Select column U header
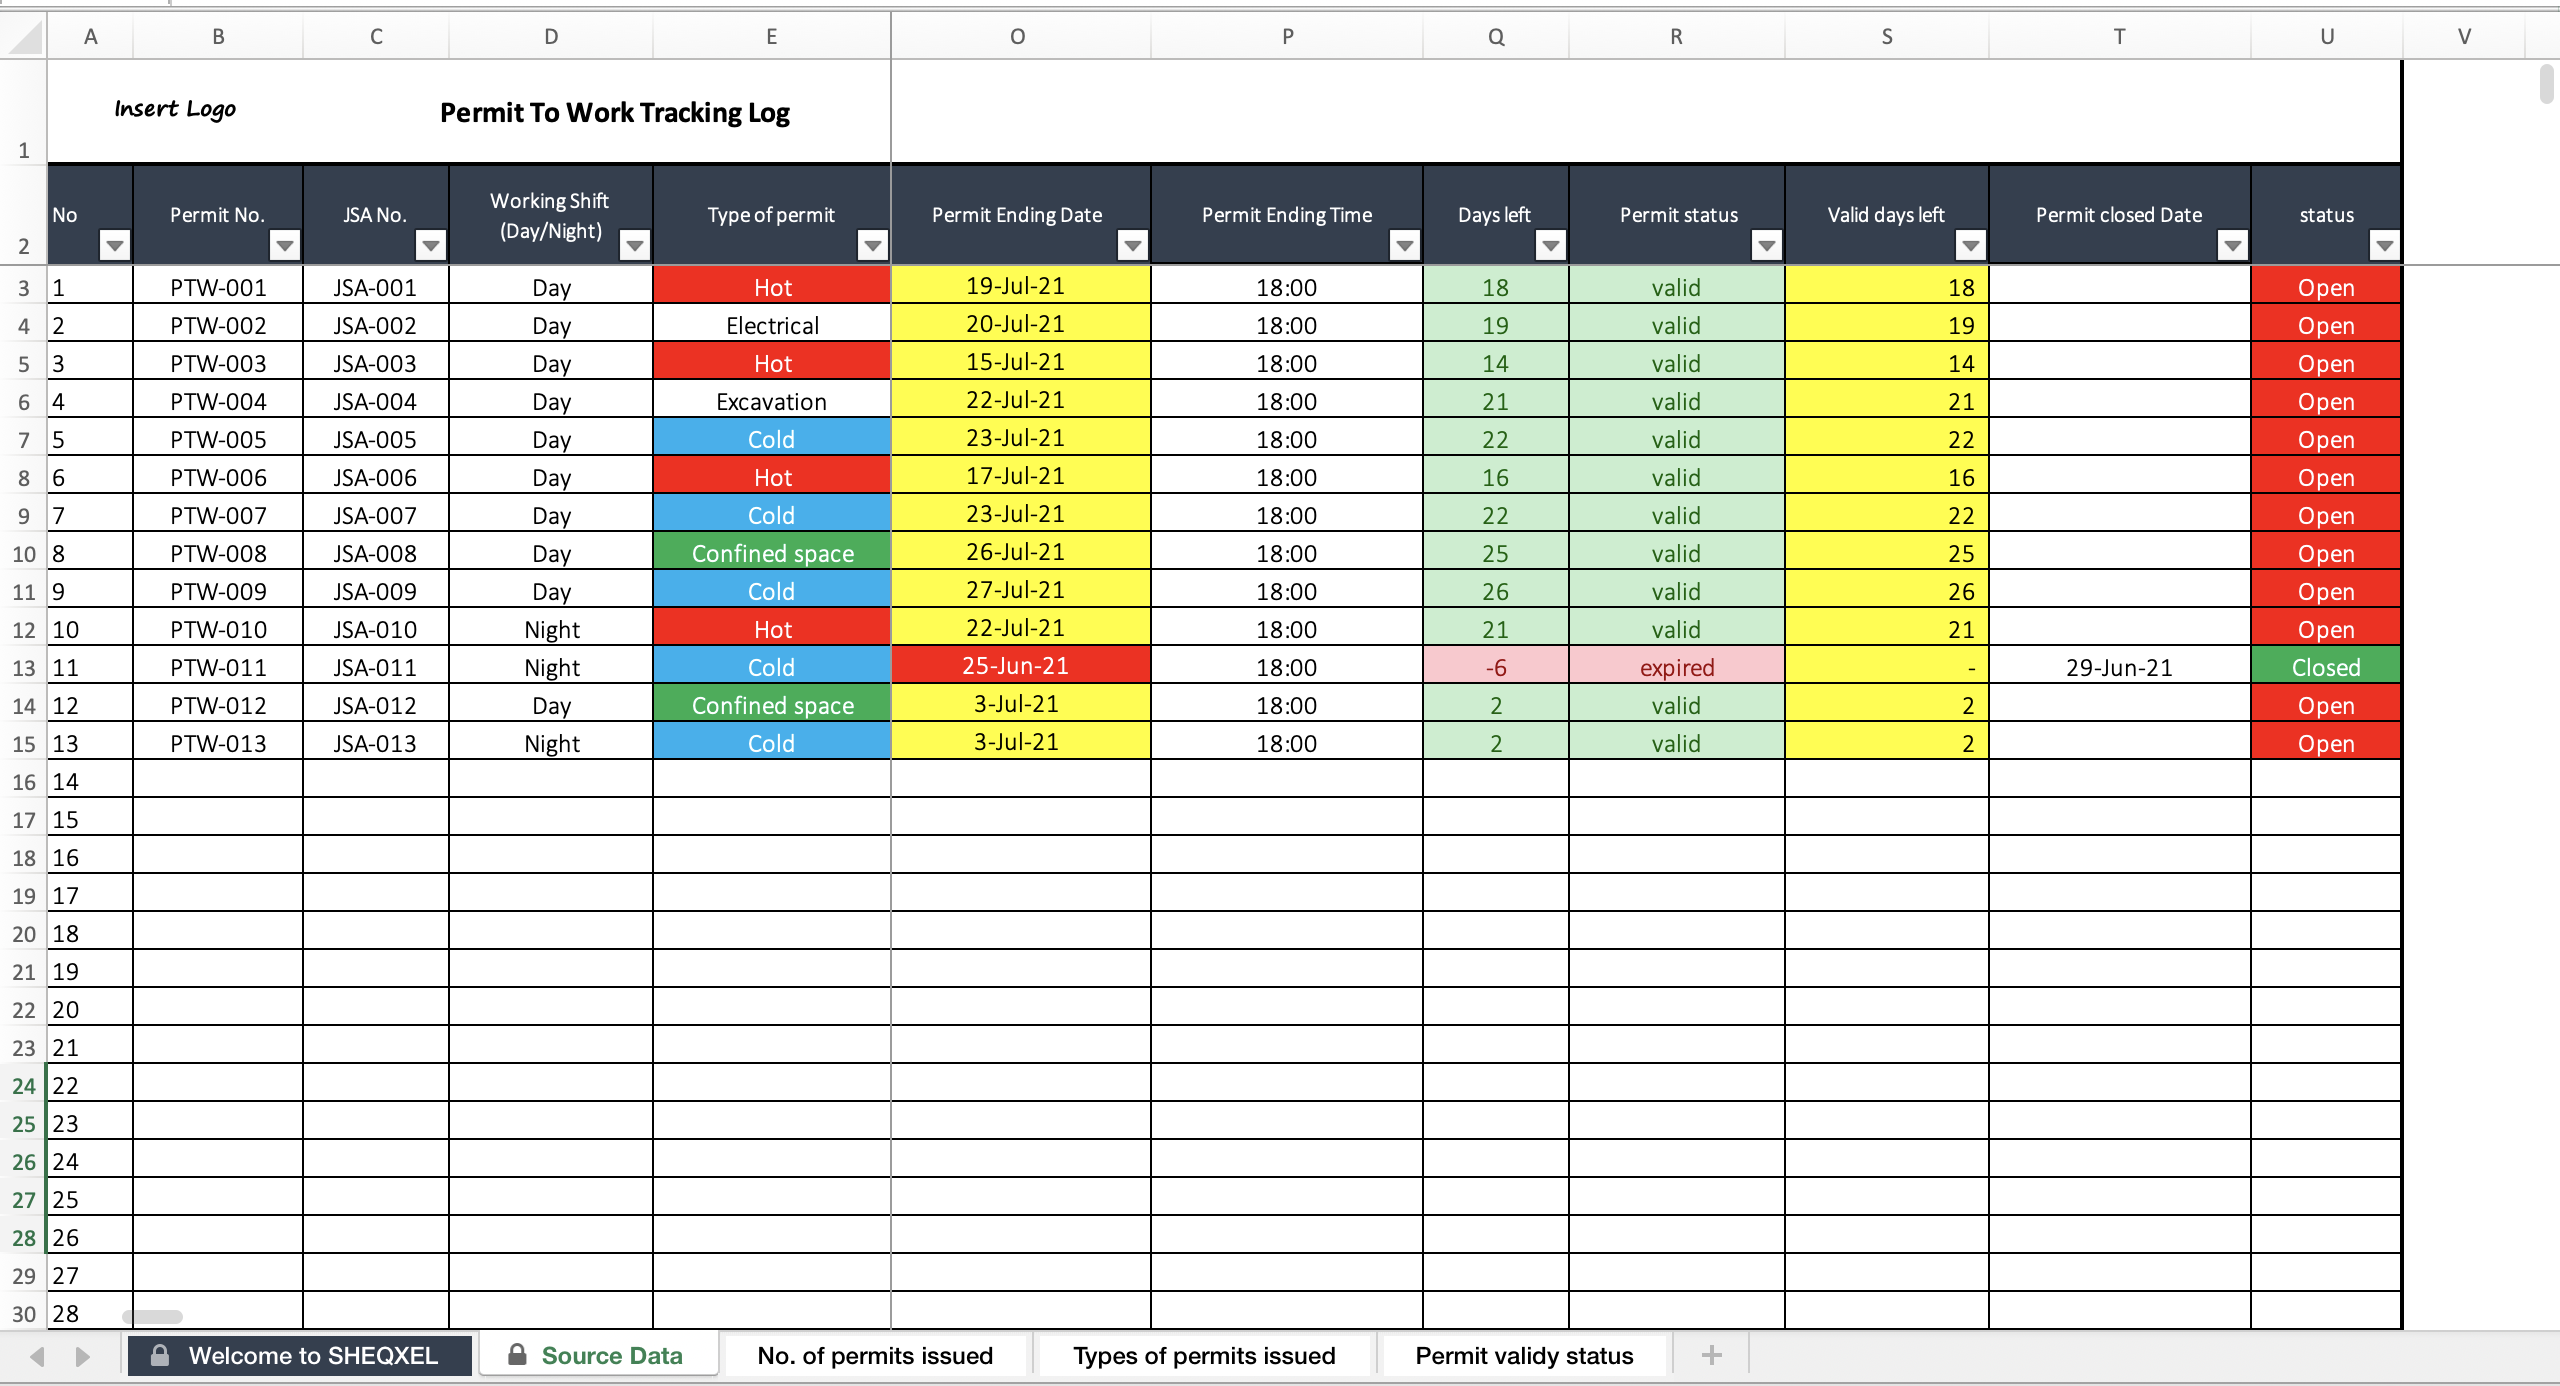 (2327, 37)
